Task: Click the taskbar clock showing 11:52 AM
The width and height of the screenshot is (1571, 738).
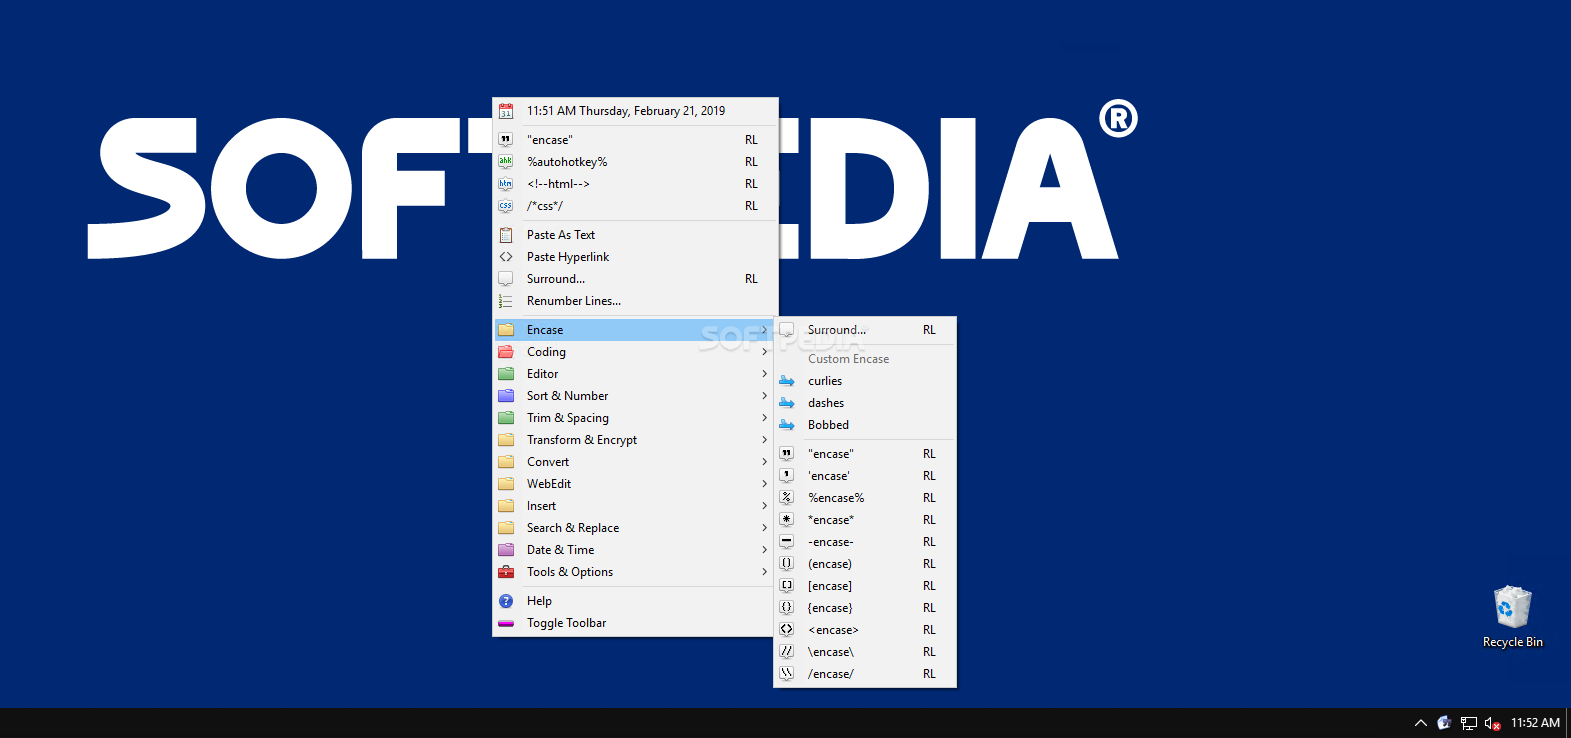Action: [1535, 723]
